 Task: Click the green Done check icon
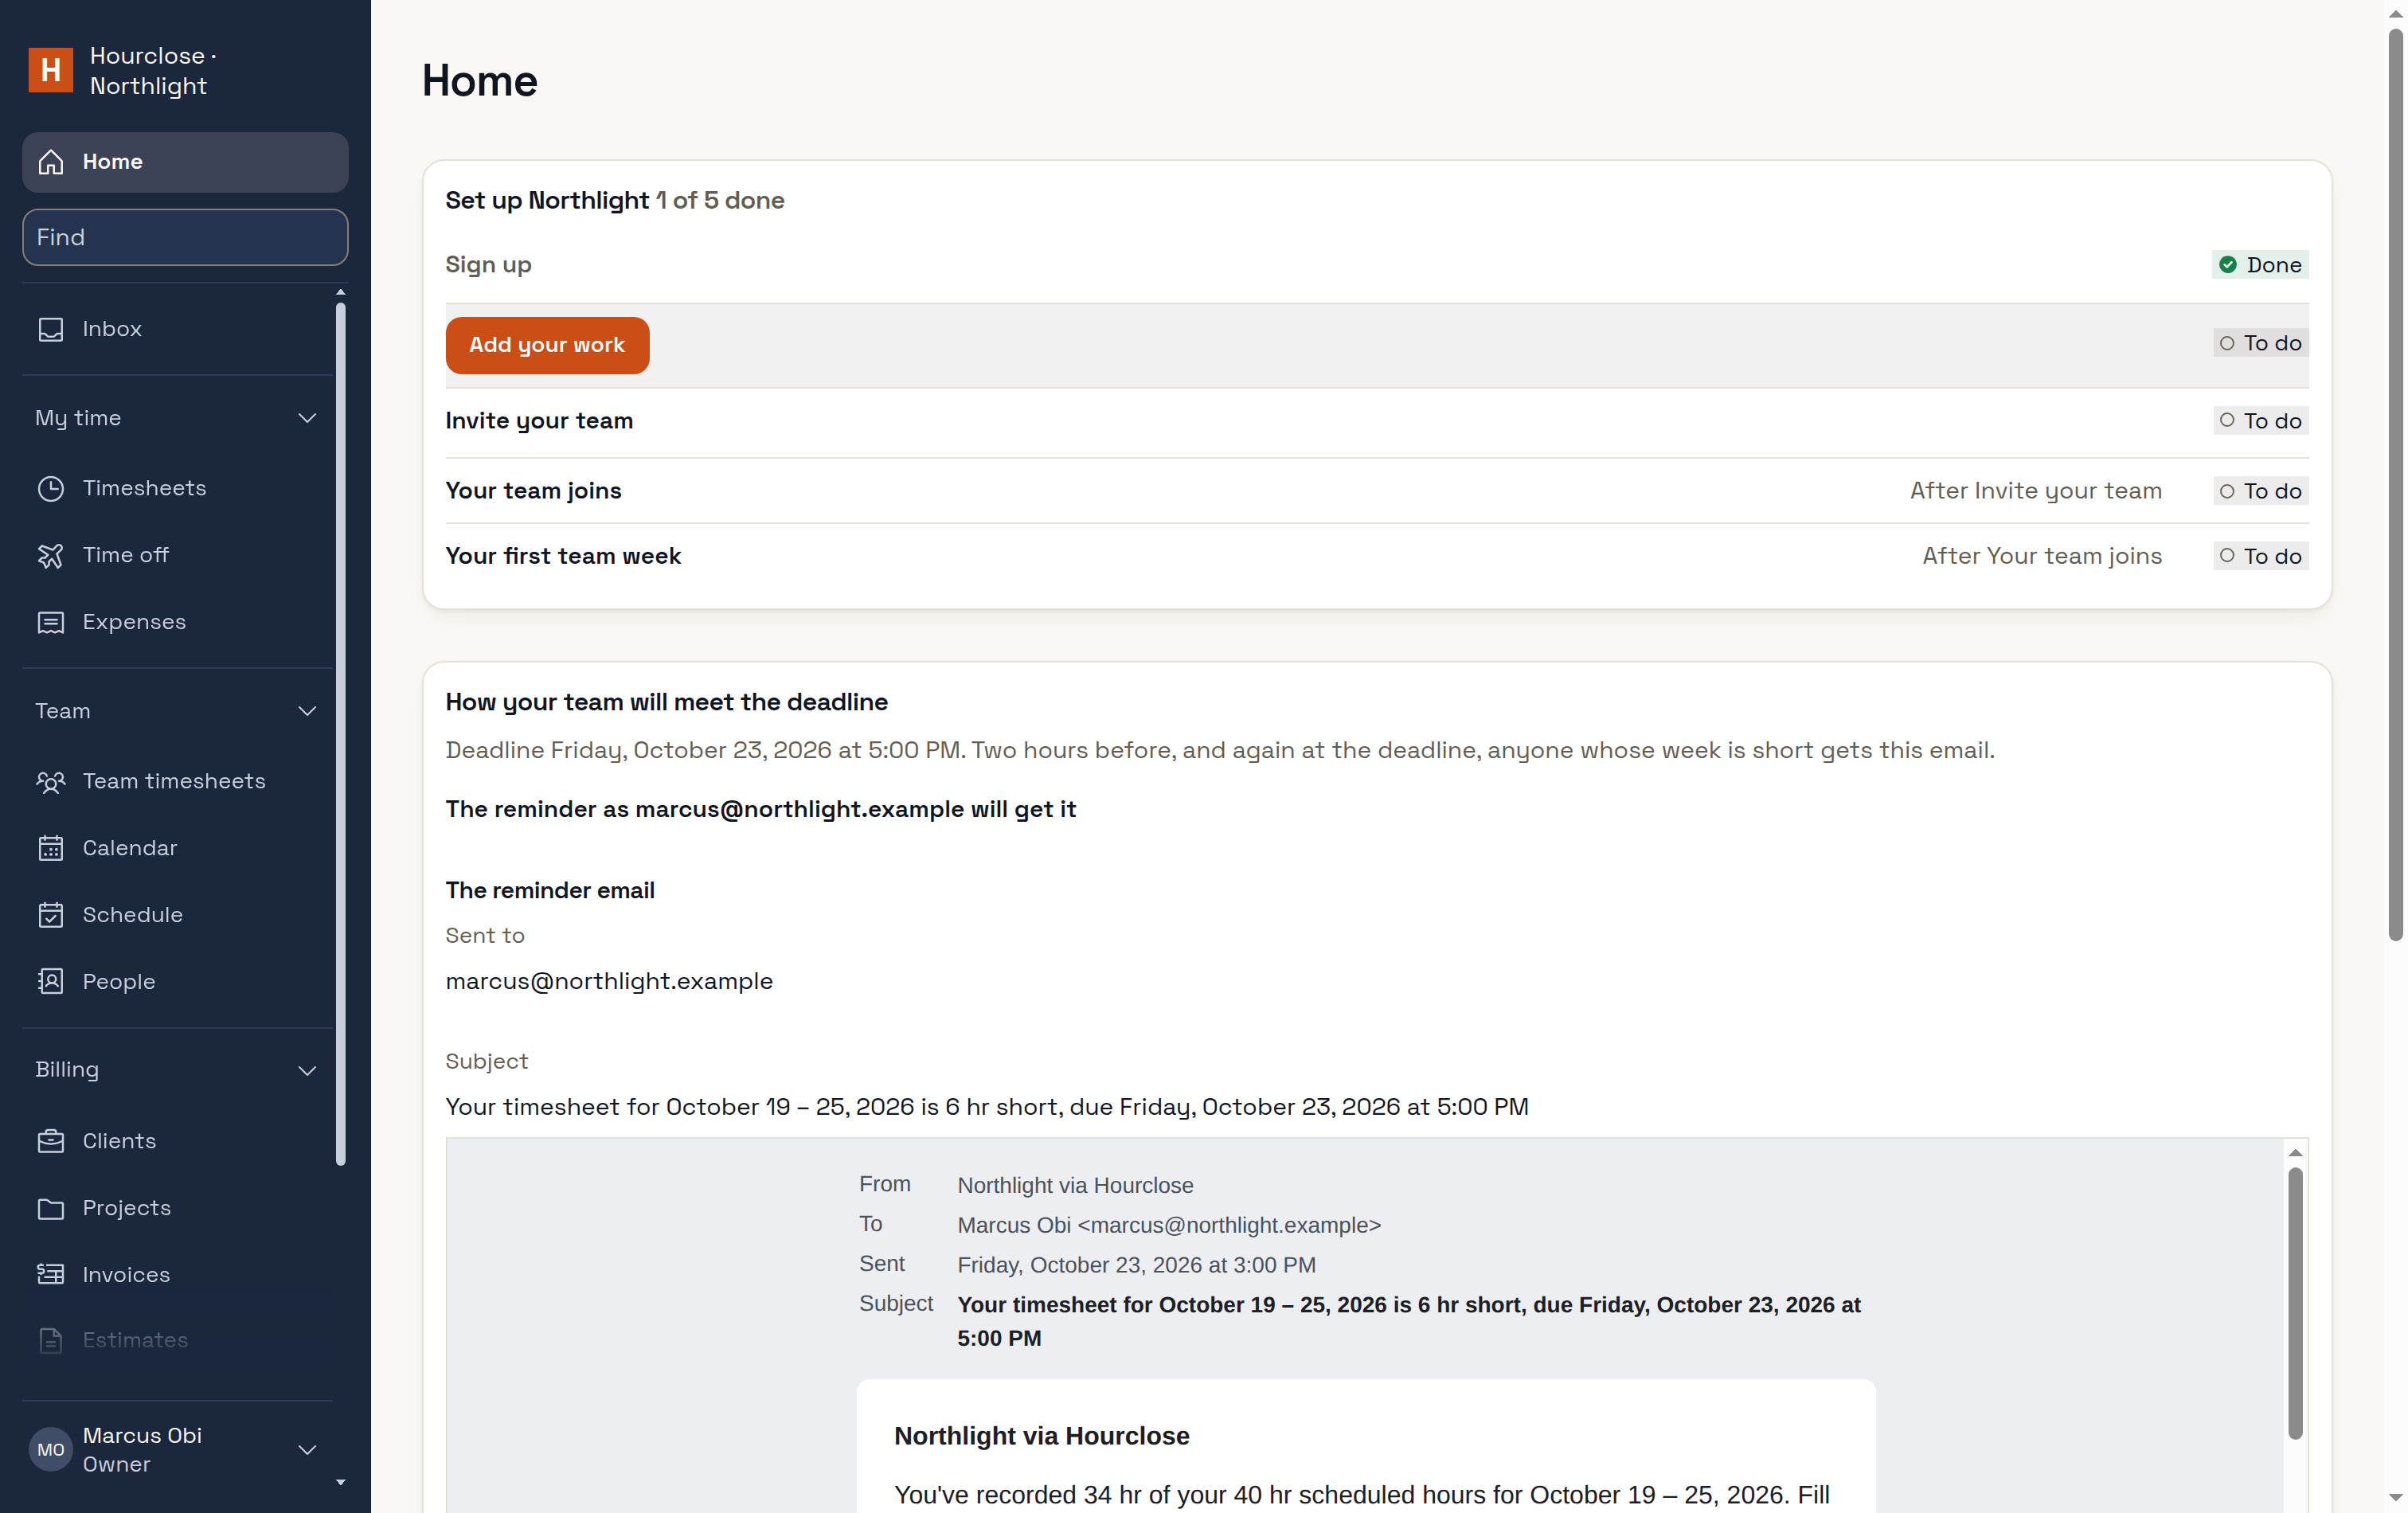point(2228,265)
